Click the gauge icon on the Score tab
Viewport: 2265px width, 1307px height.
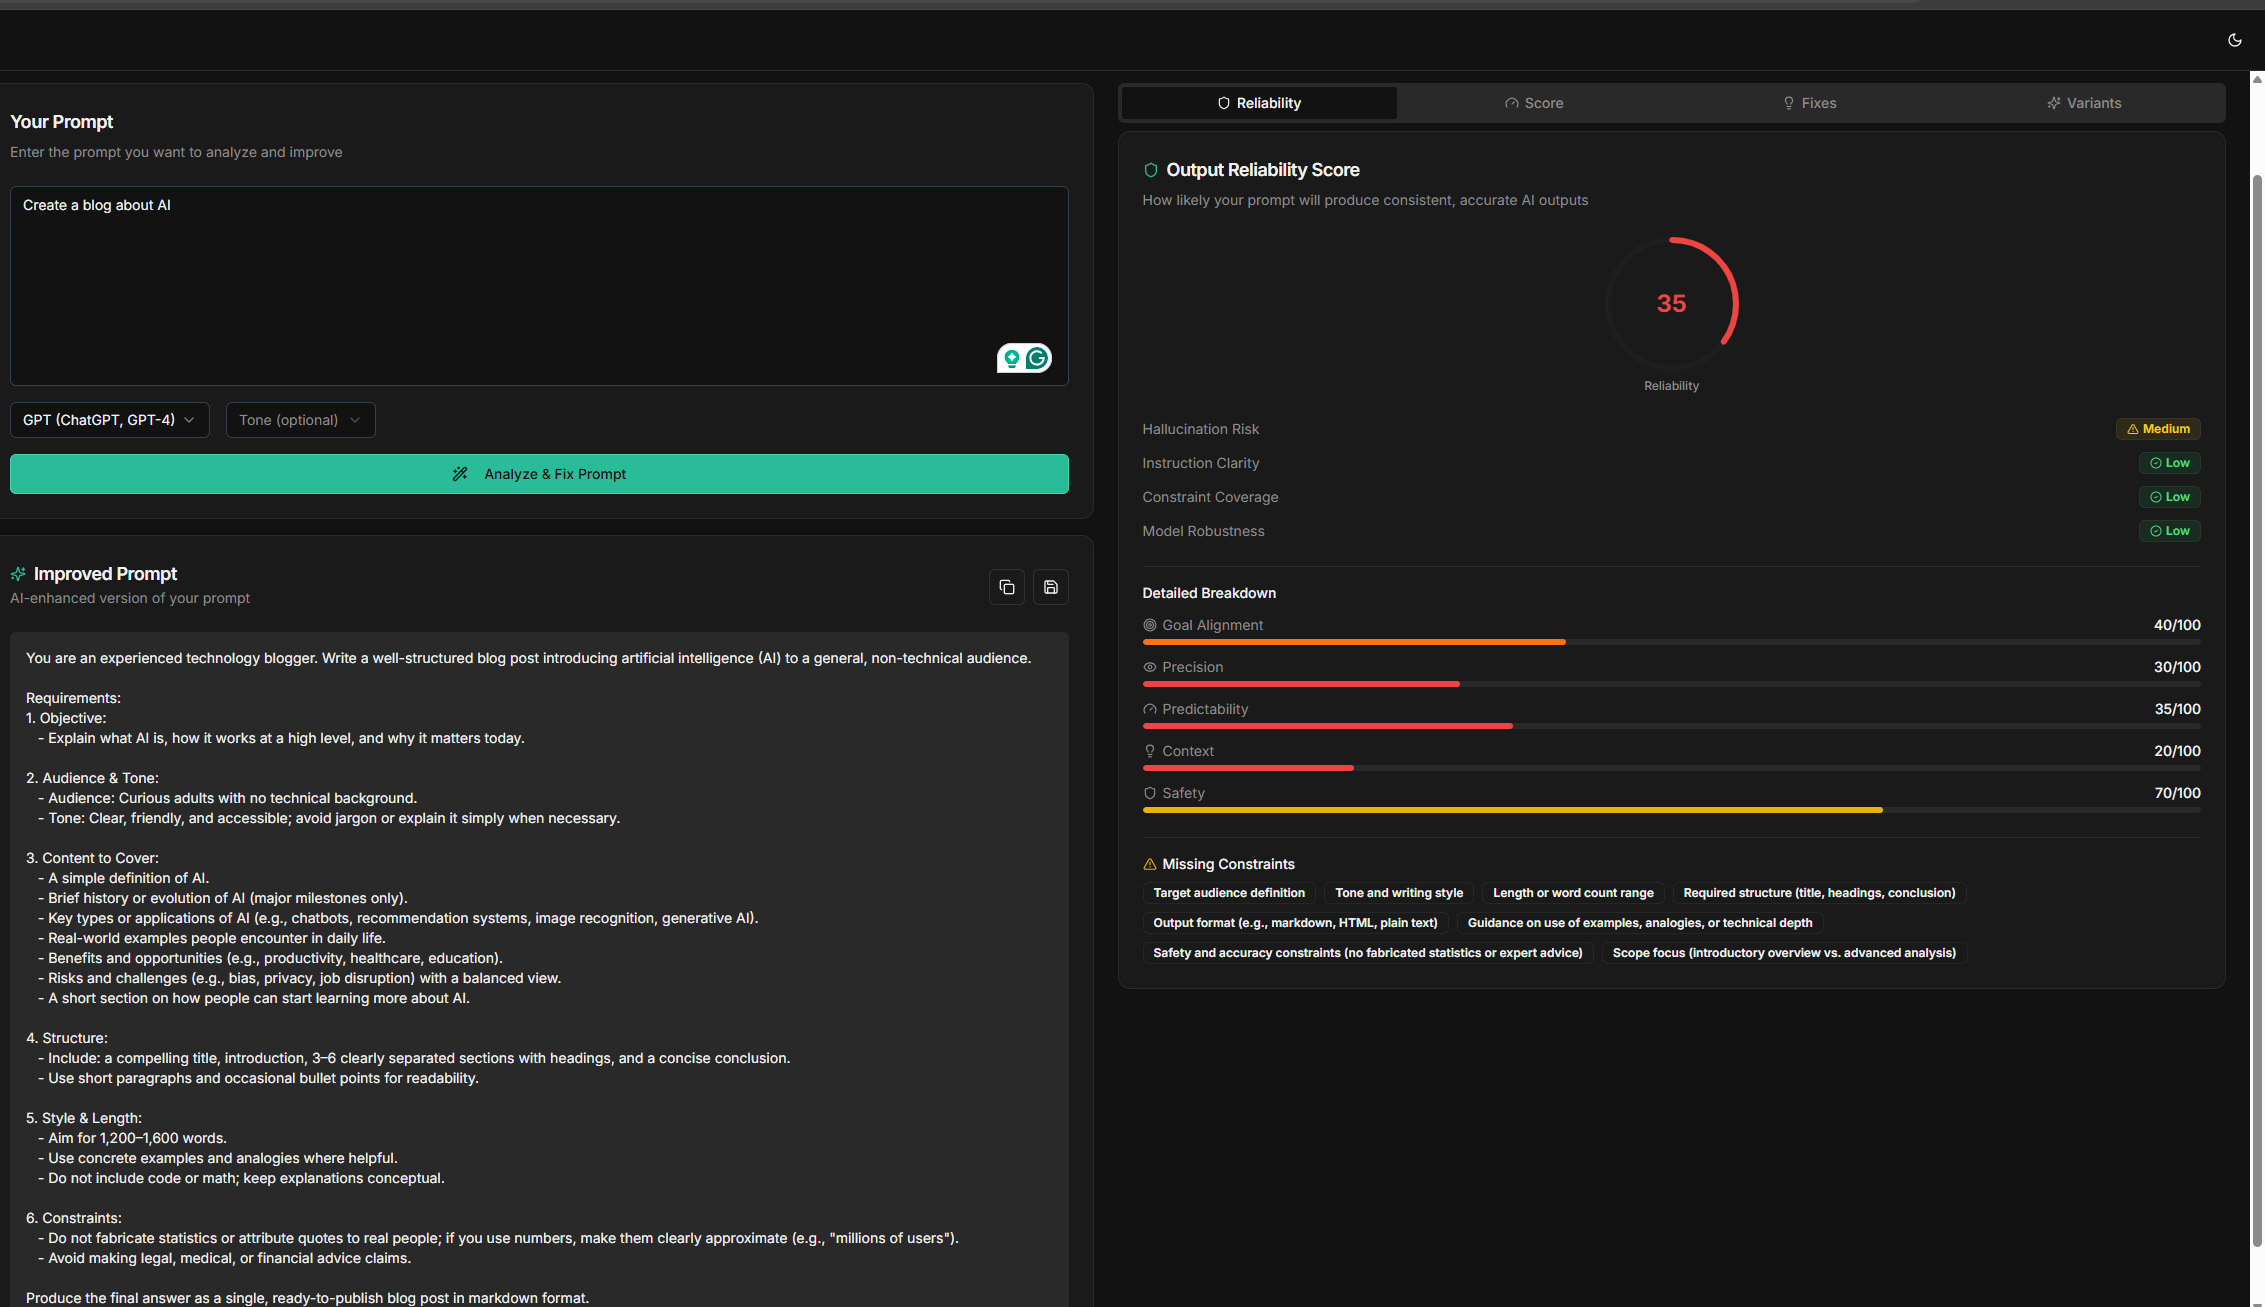click(1511, 102)
